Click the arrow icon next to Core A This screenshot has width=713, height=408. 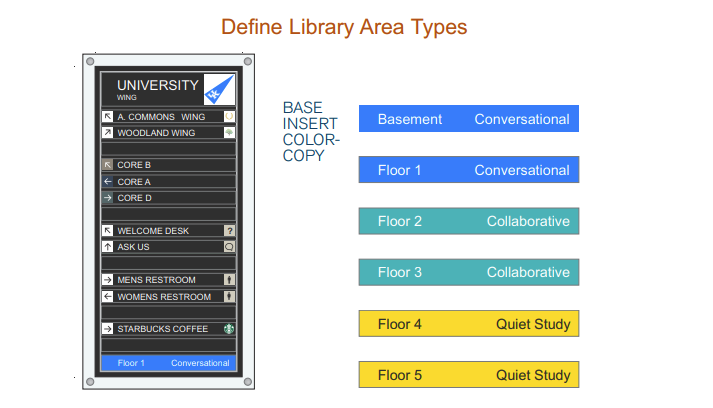107,182
